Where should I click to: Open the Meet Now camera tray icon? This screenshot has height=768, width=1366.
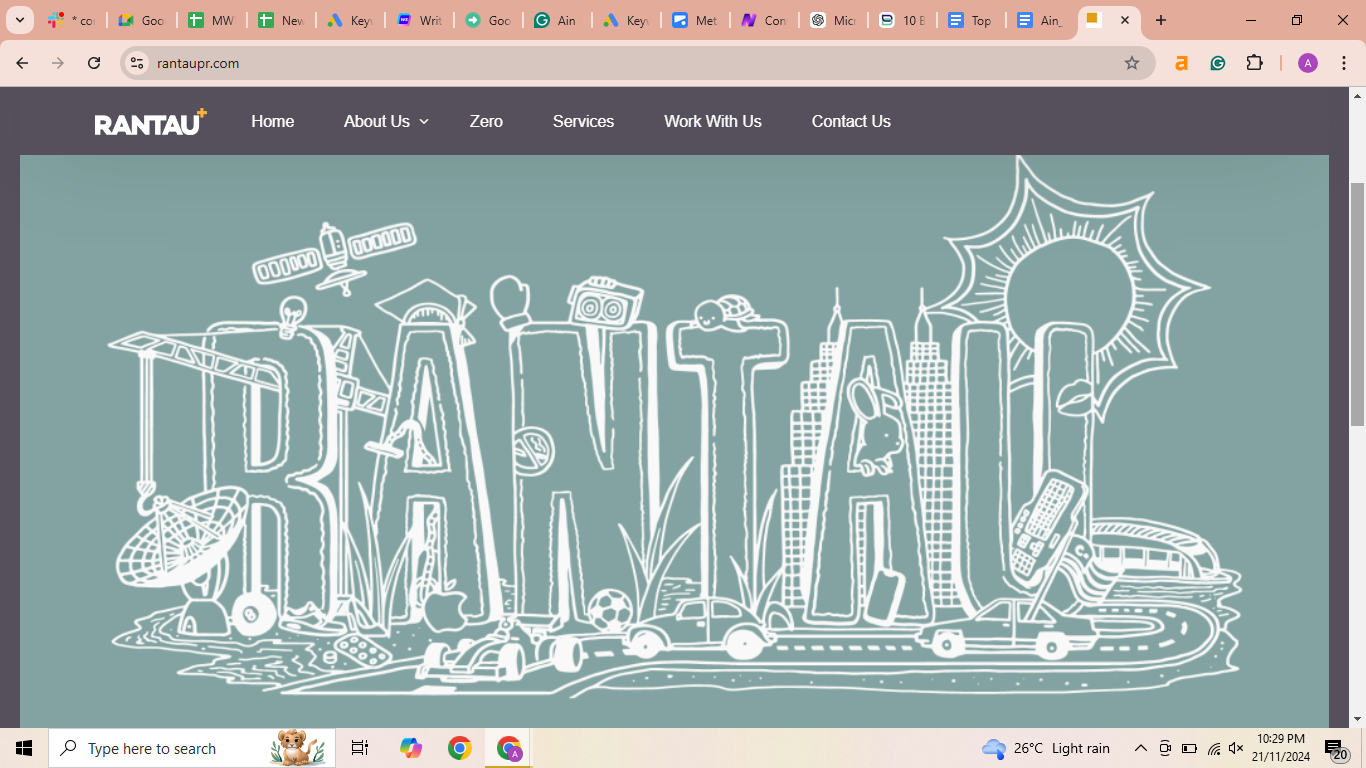1165,748
